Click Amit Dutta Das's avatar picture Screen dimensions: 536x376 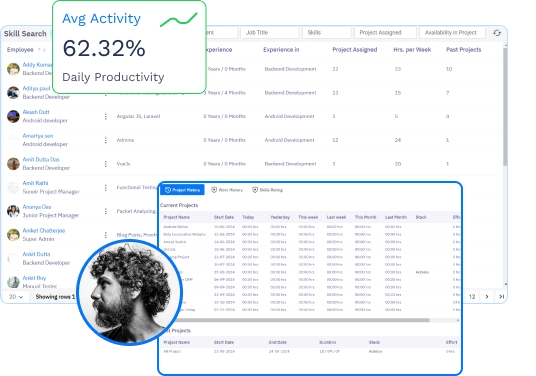coord(13,164)
